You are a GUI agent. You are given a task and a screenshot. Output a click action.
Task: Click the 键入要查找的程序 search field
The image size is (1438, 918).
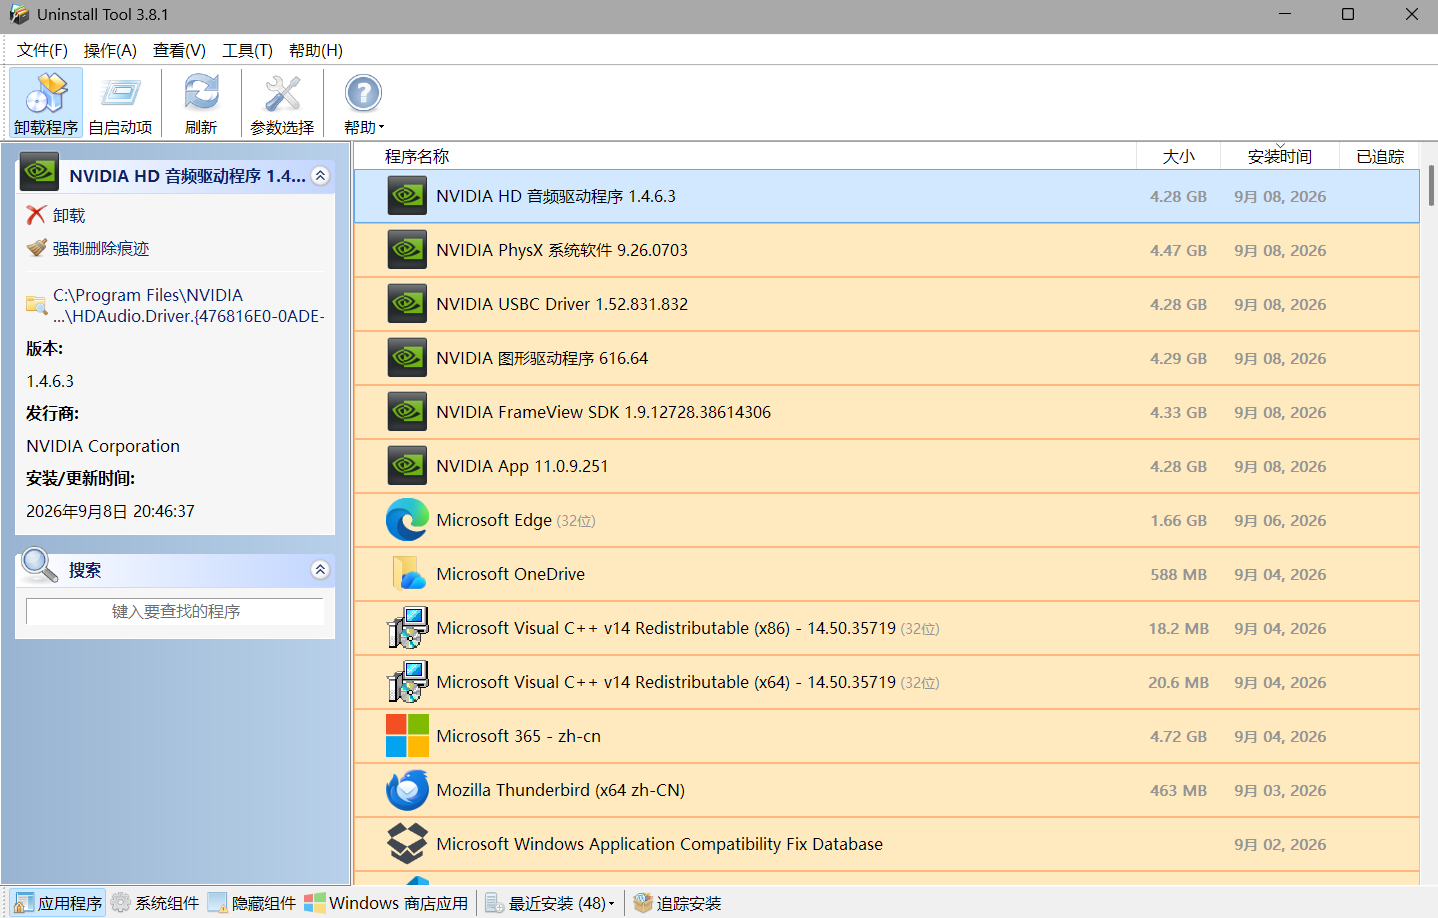pyautogui.click(x=175, y=611)
